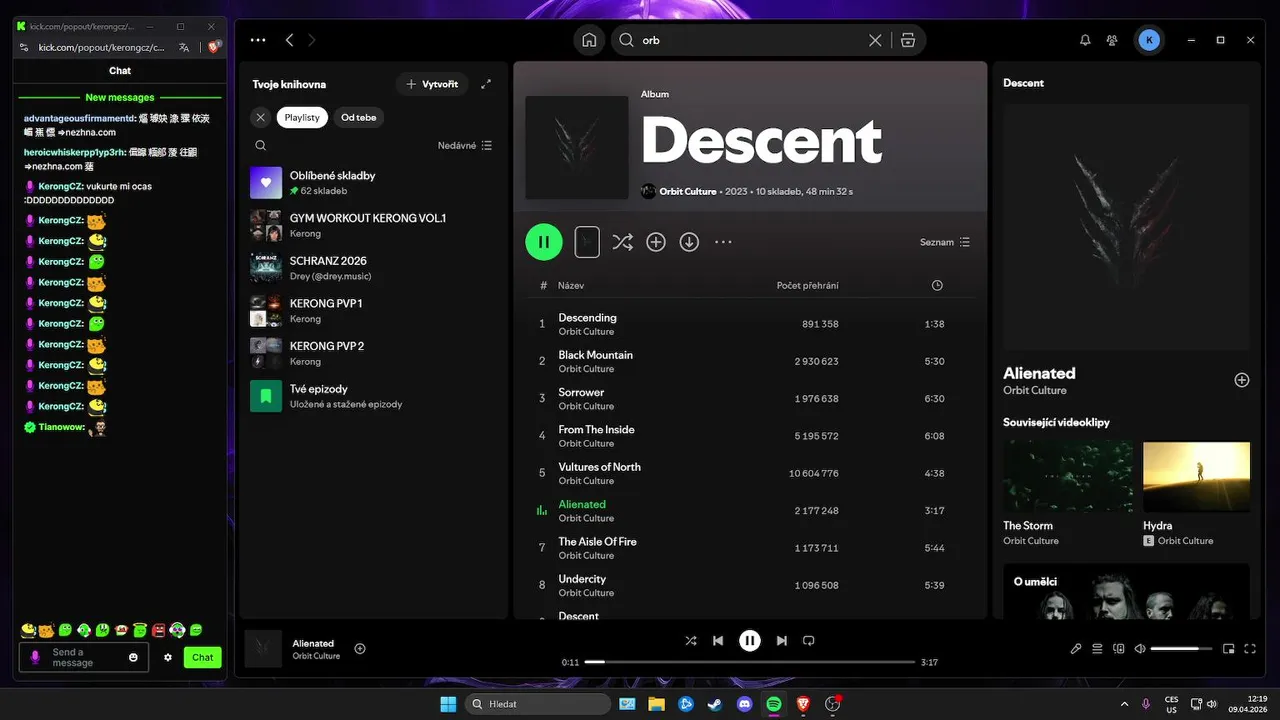Toggle repeat mode

click(x=810, y=640)
